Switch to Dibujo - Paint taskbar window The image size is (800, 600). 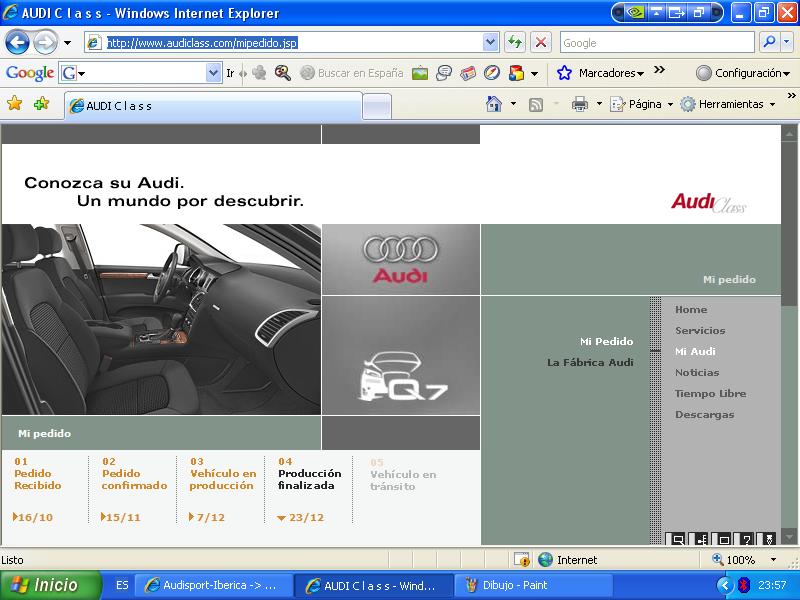click(532, 585)
